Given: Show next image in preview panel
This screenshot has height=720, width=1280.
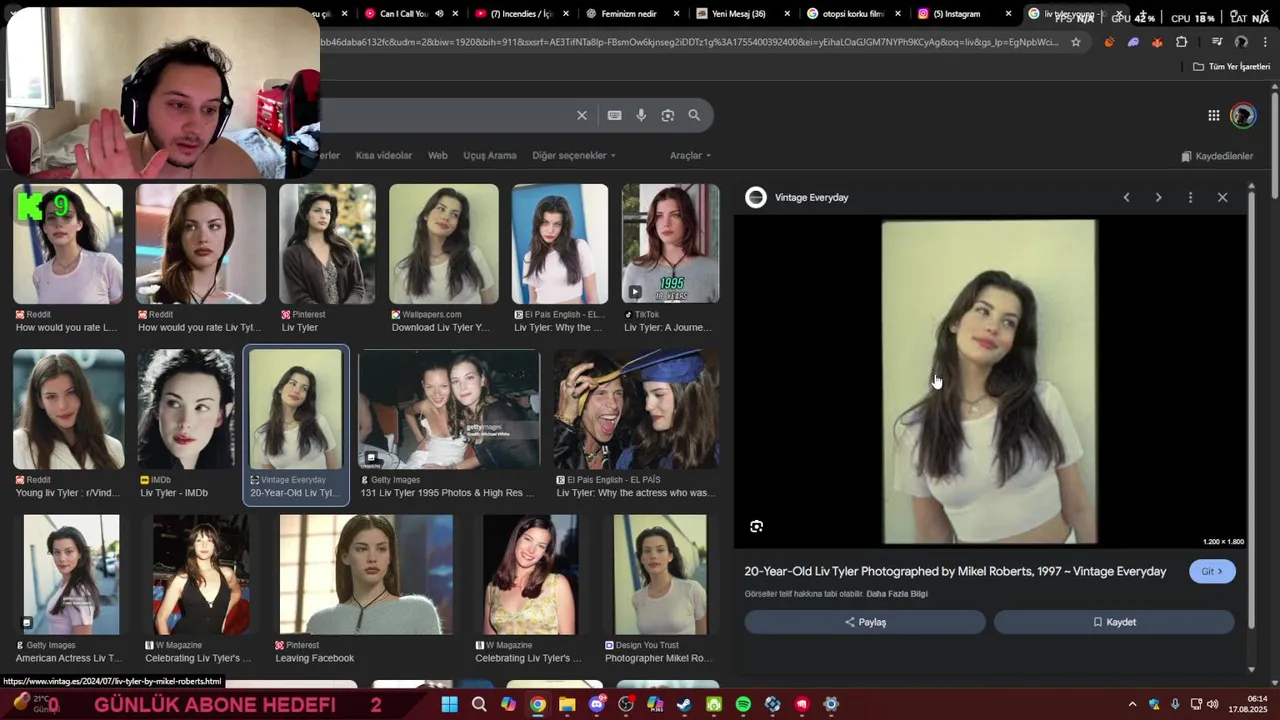Looking at the screenshot, I should pos(1158,197).
